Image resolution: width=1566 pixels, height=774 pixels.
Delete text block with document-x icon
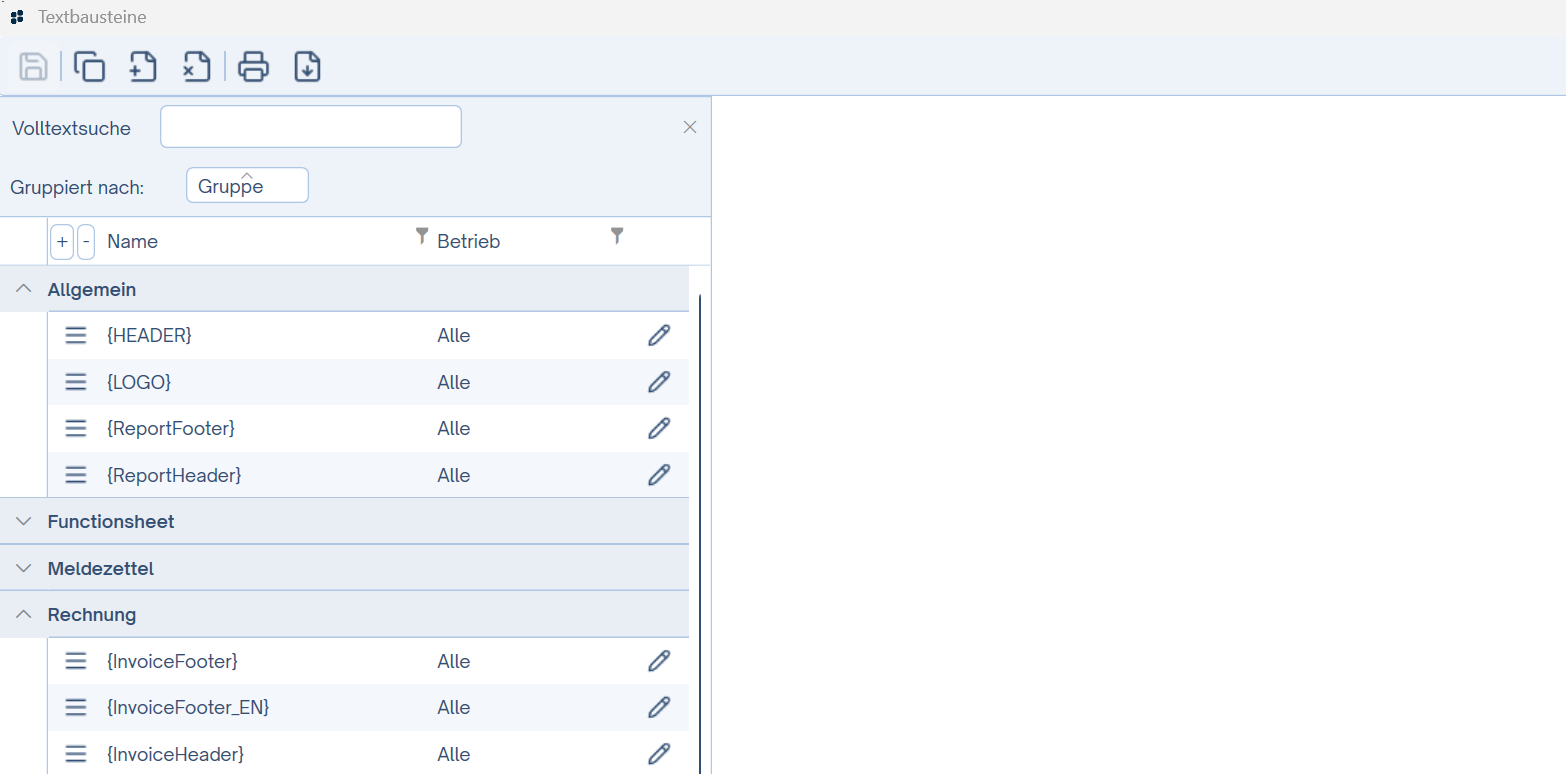(x=196, y=67)
